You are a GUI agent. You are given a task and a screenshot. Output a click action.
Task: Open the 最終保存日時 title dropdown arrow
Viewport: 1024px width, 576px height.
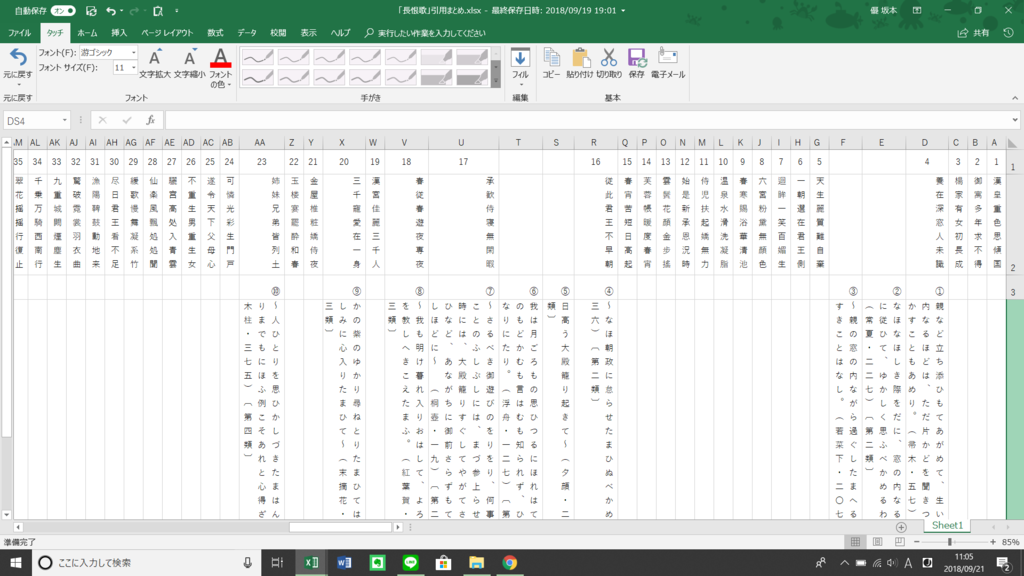pyautogui.click(x=623, y=10)
